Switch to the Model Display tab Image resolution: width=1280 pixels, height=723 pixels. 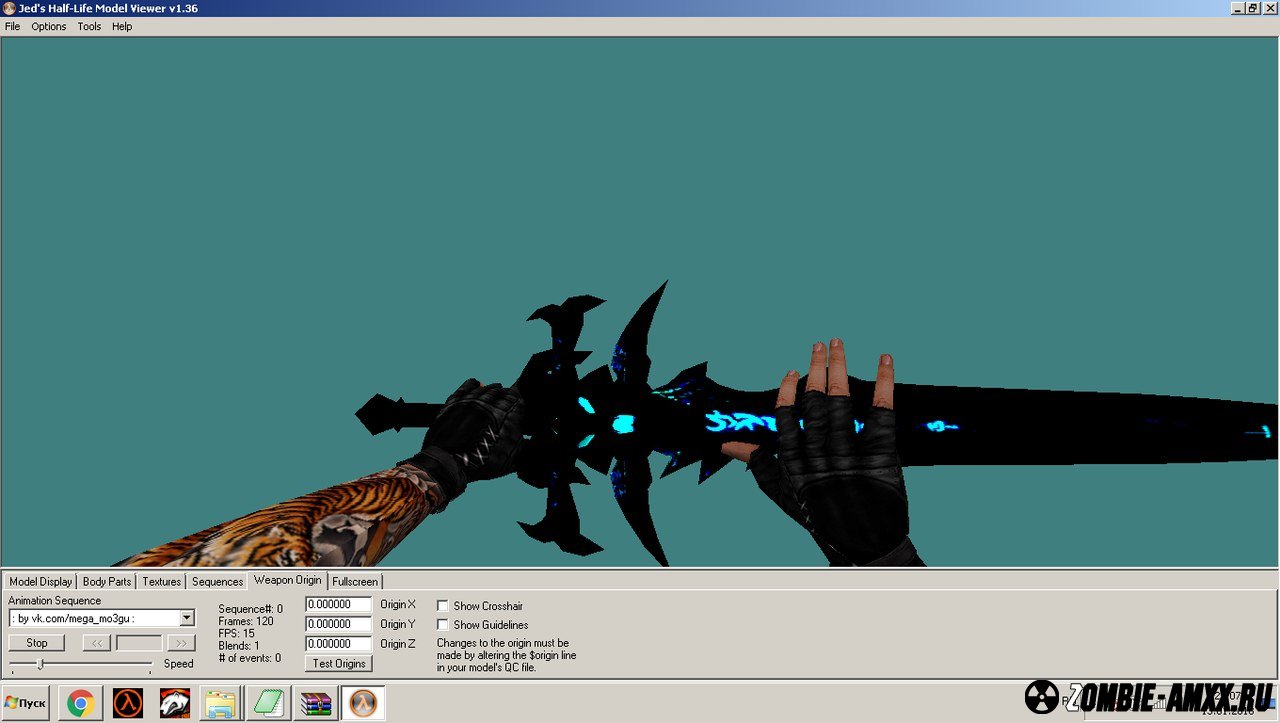[x=41, y=581]
